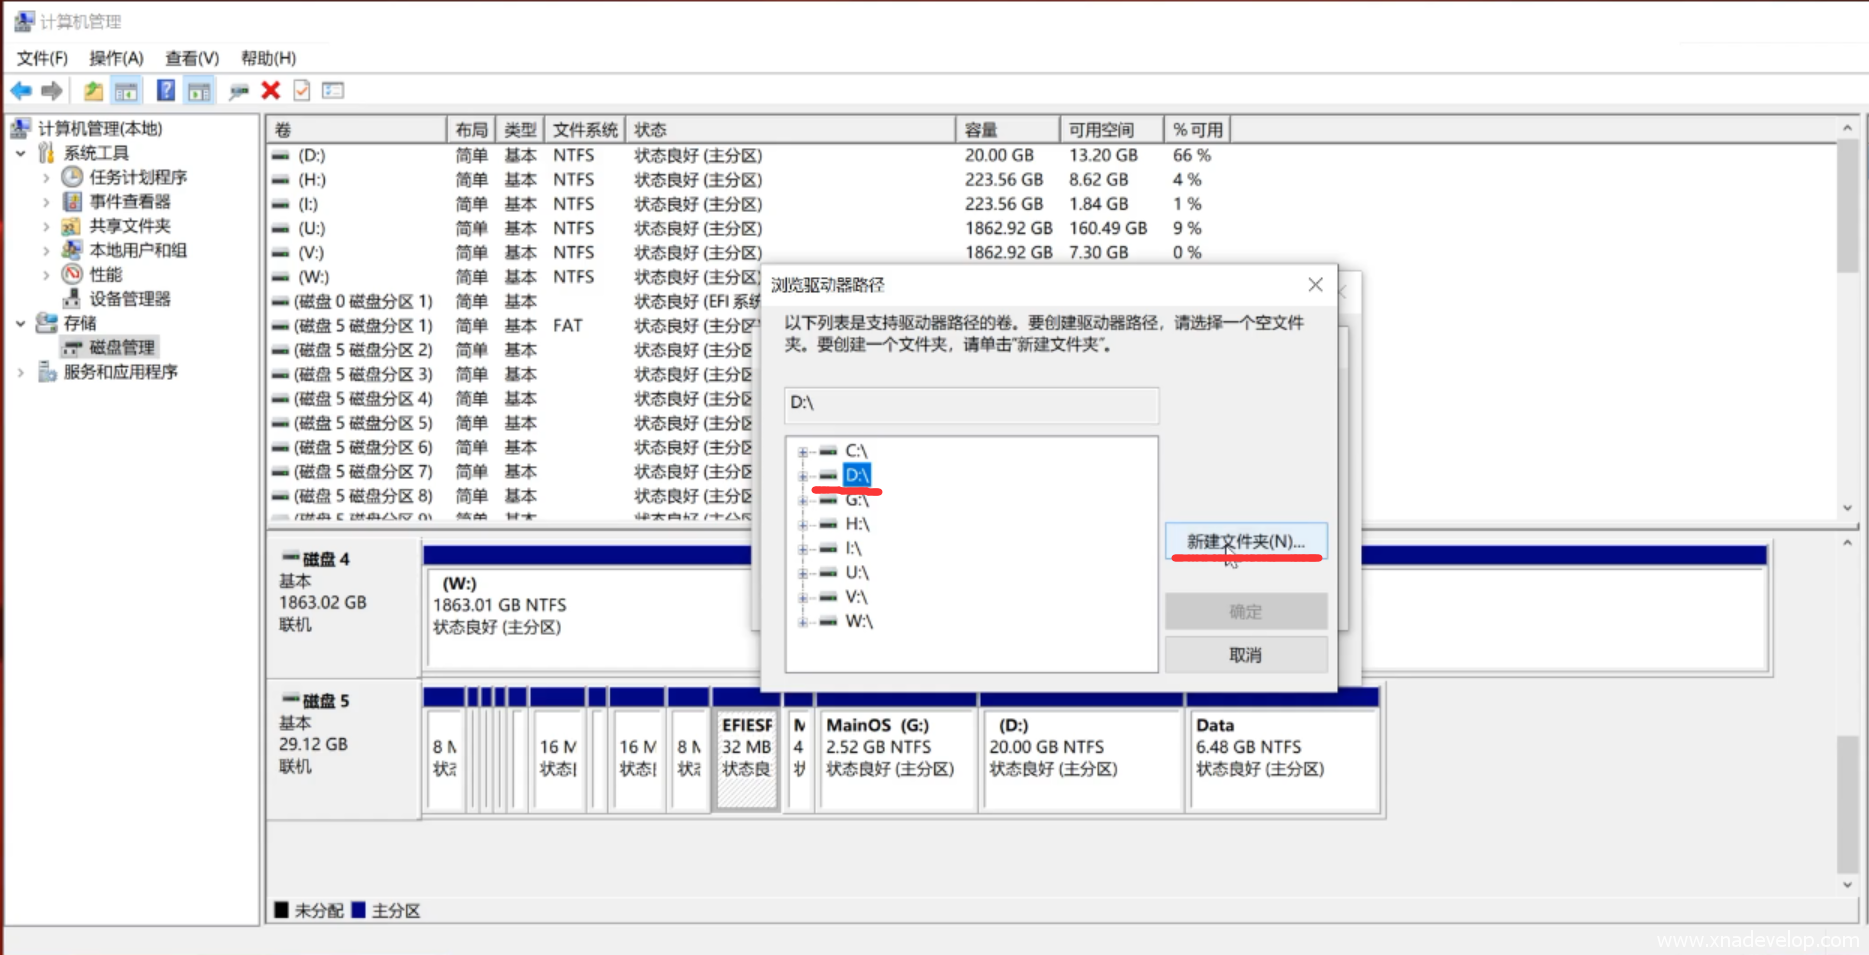Screen dimensions: 1869x955
Task: Click the 新建文件夹(N)... button
Action: point(1245,541)
